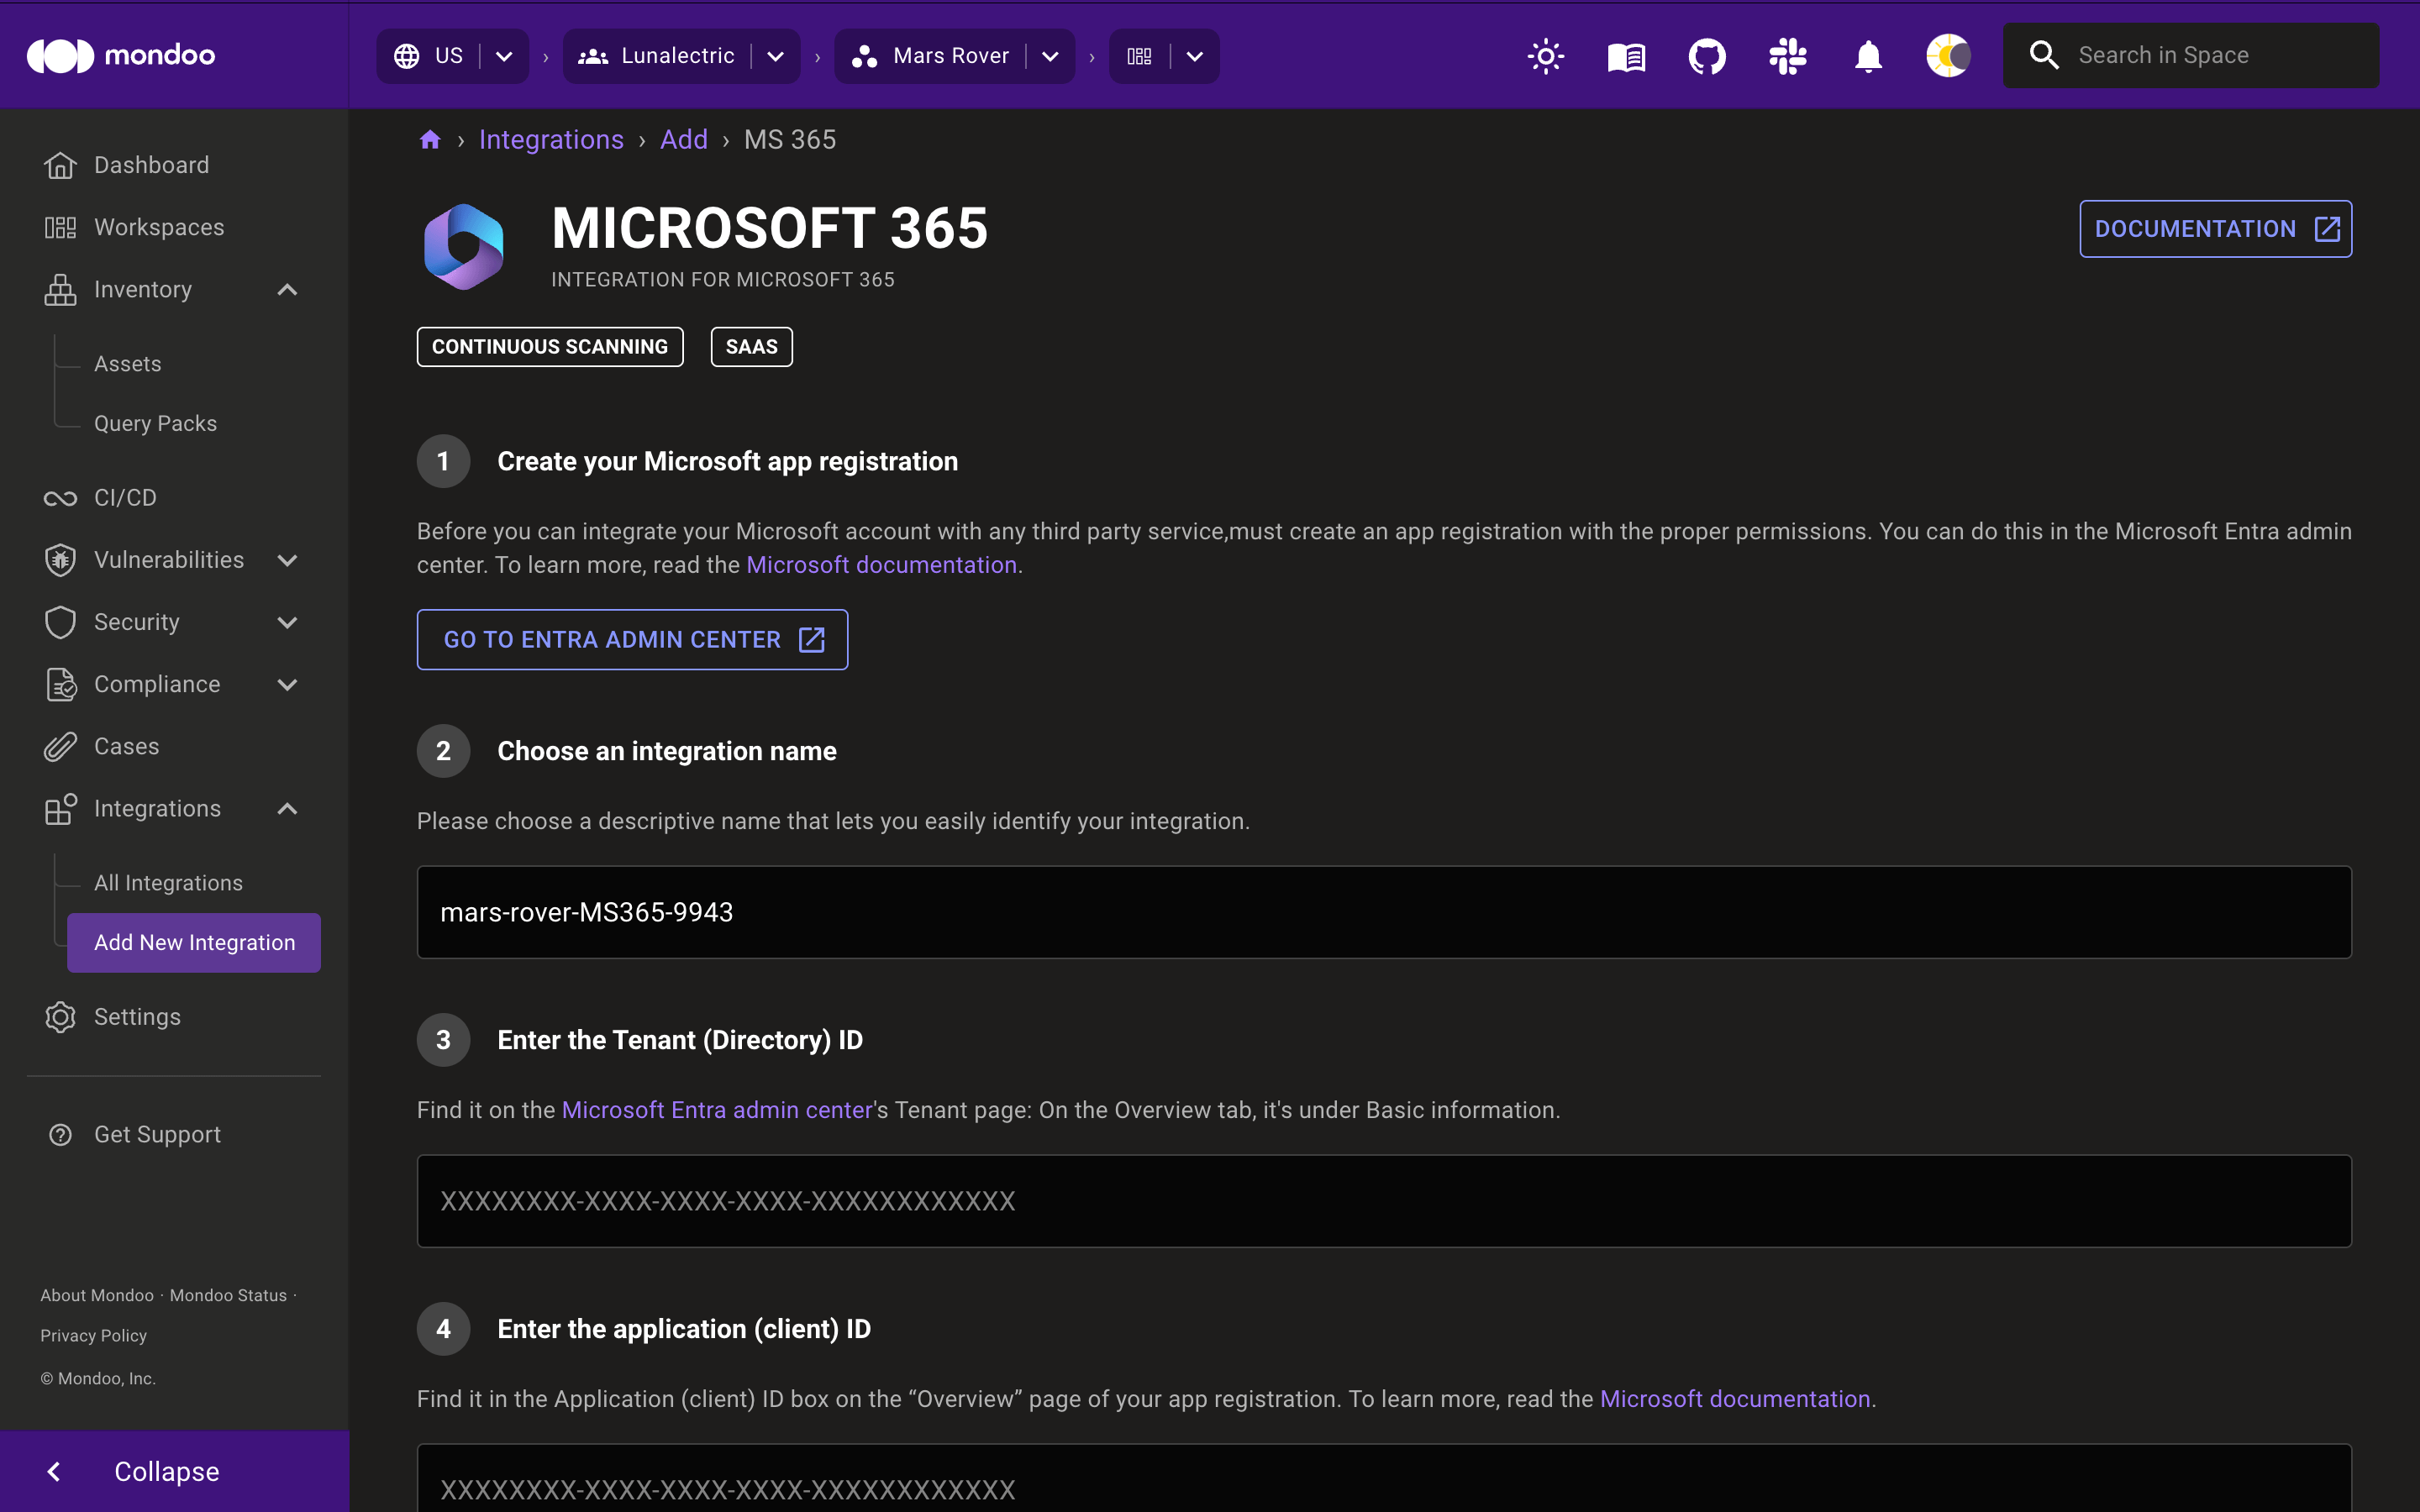Click the DOCUMENTATION external link button
The width and height of the screenshot is (2420, 1512).
2214,228
